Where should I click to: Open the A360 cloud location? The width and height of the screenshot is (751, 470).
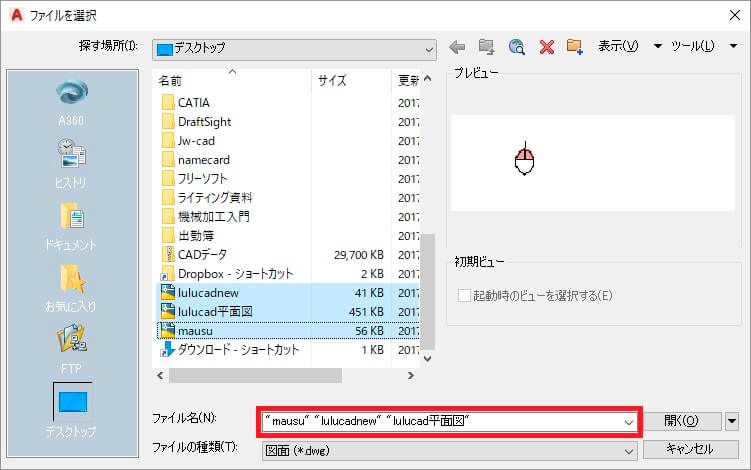71,101
